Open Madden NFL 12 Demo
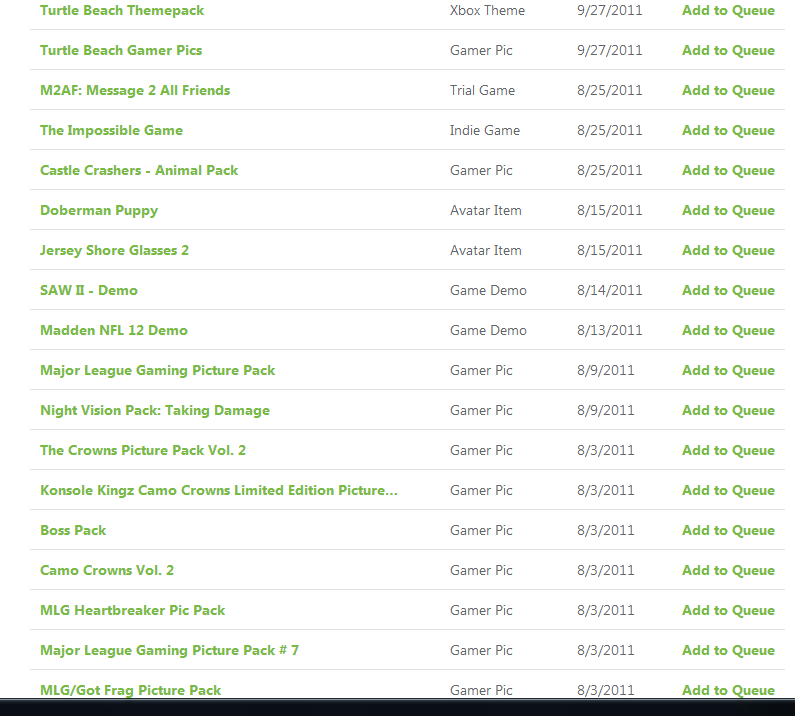Viewport: 795px width, 716px height. (114, 331)
